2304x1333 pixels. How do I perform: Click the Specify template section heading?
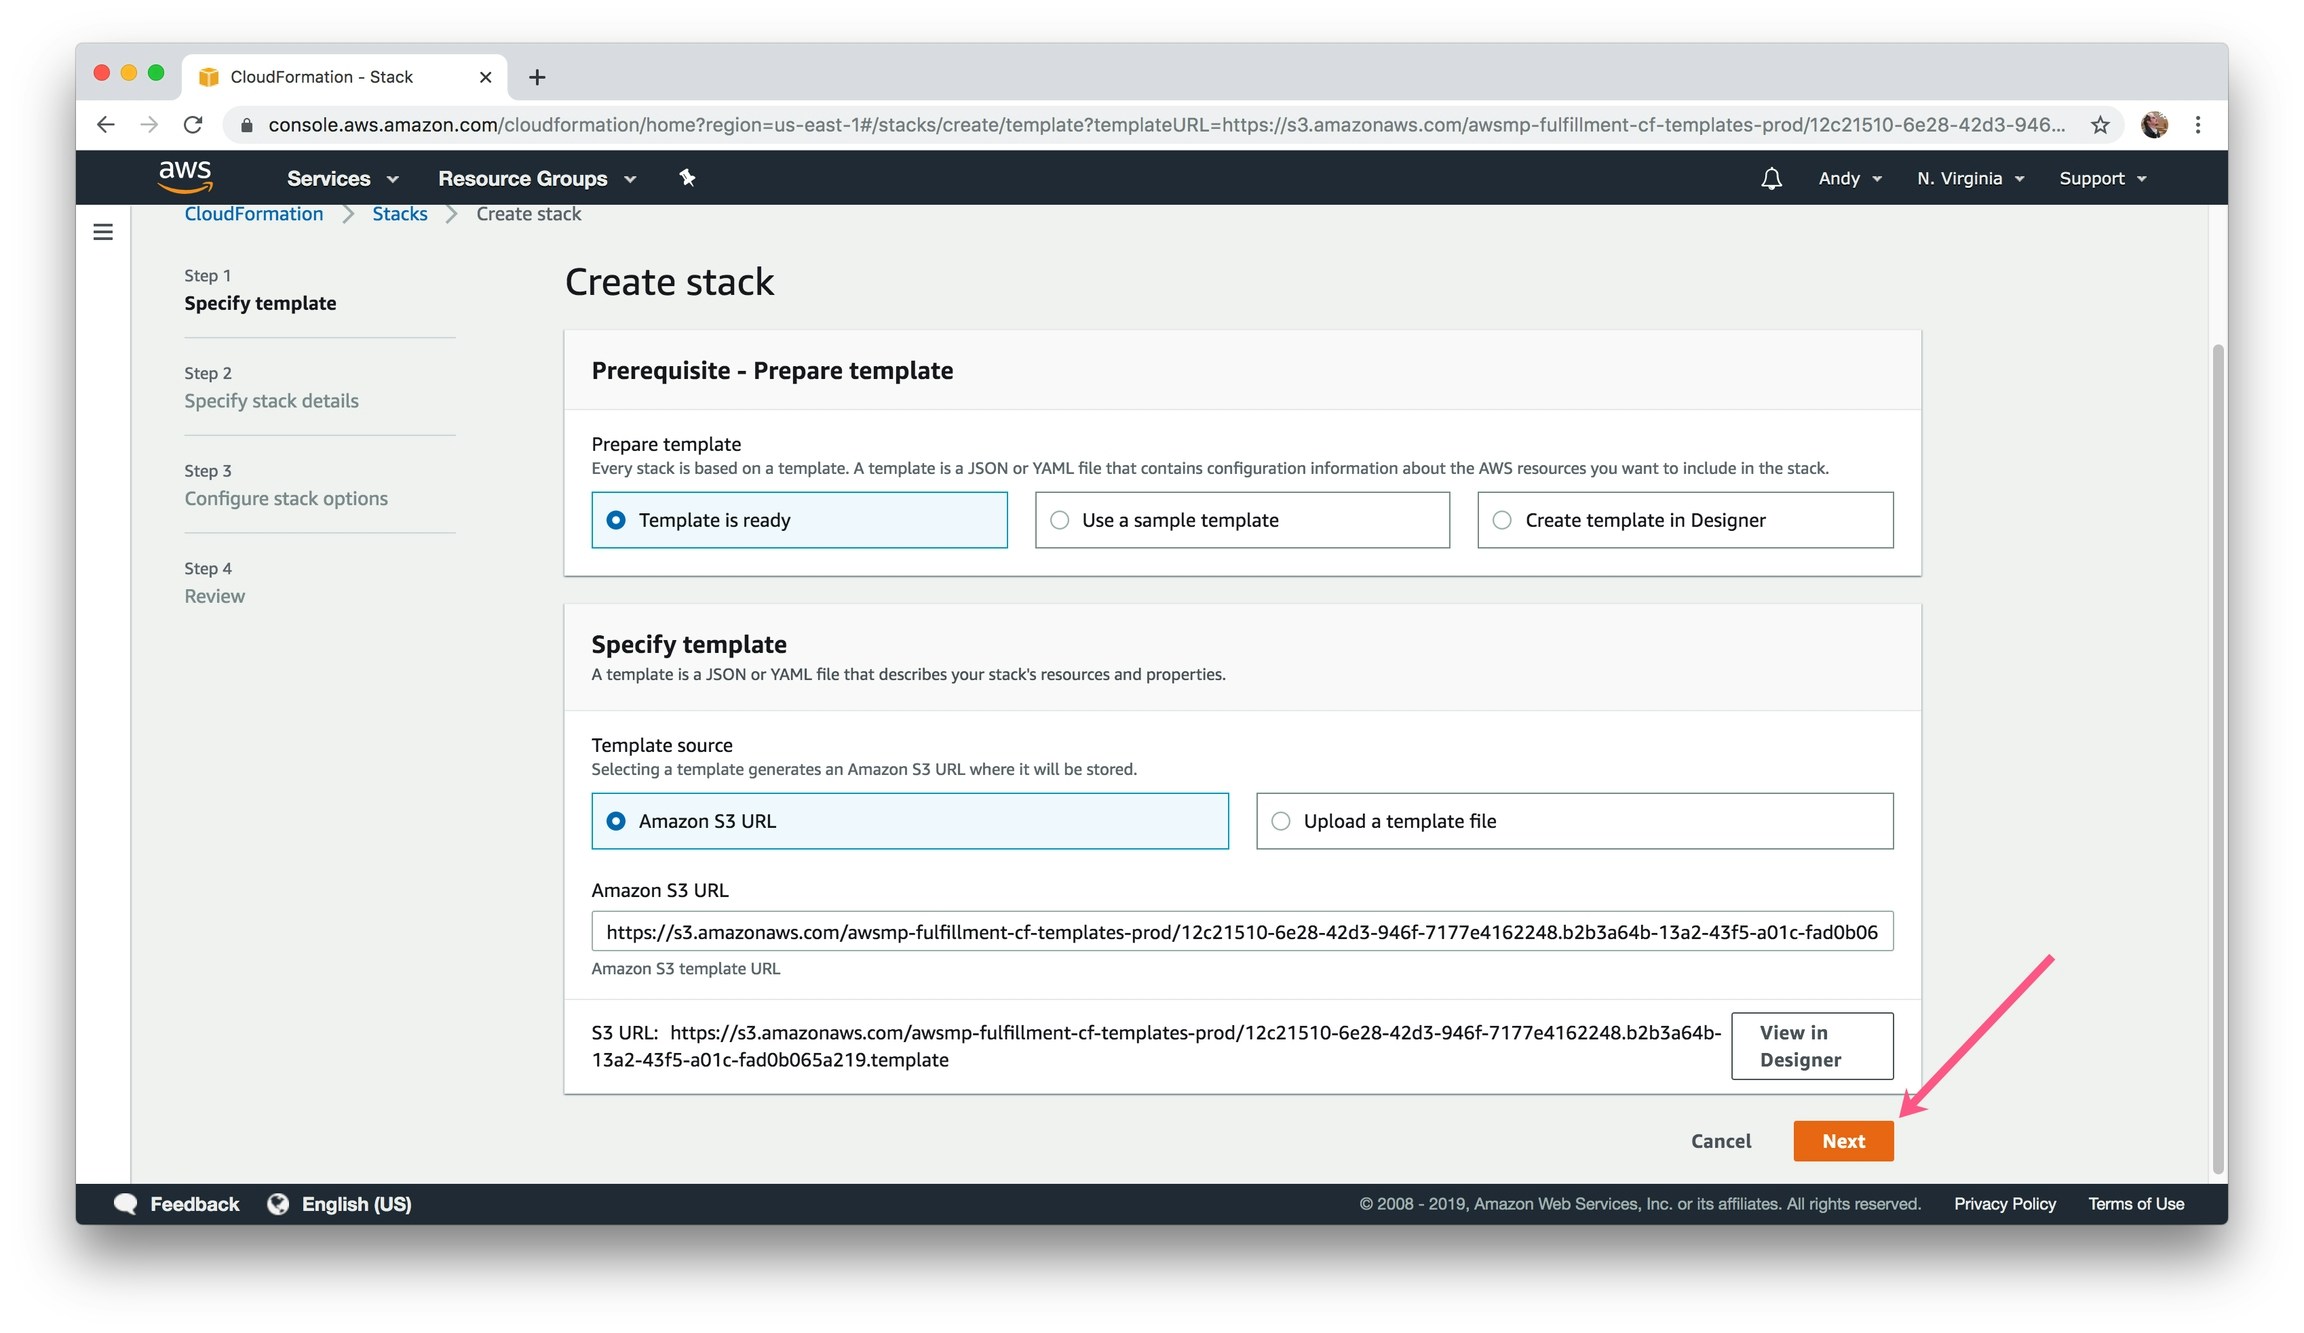point(689,644)
